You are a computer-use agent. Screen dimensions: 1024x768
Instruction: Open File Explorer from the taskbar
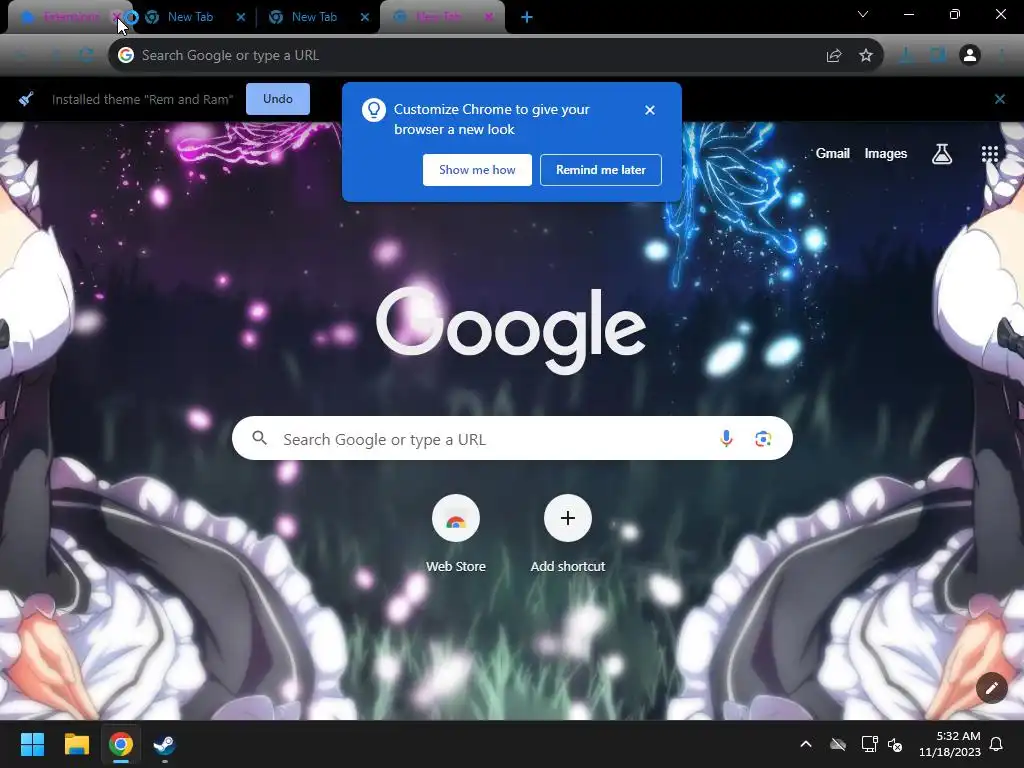coord(76,744)
